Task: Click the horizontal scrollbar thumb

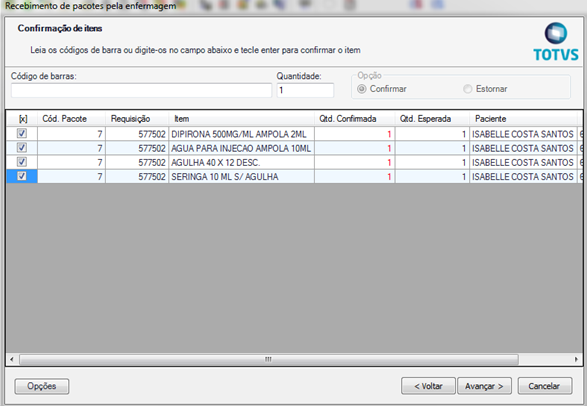Action: (x=269, y=360)
